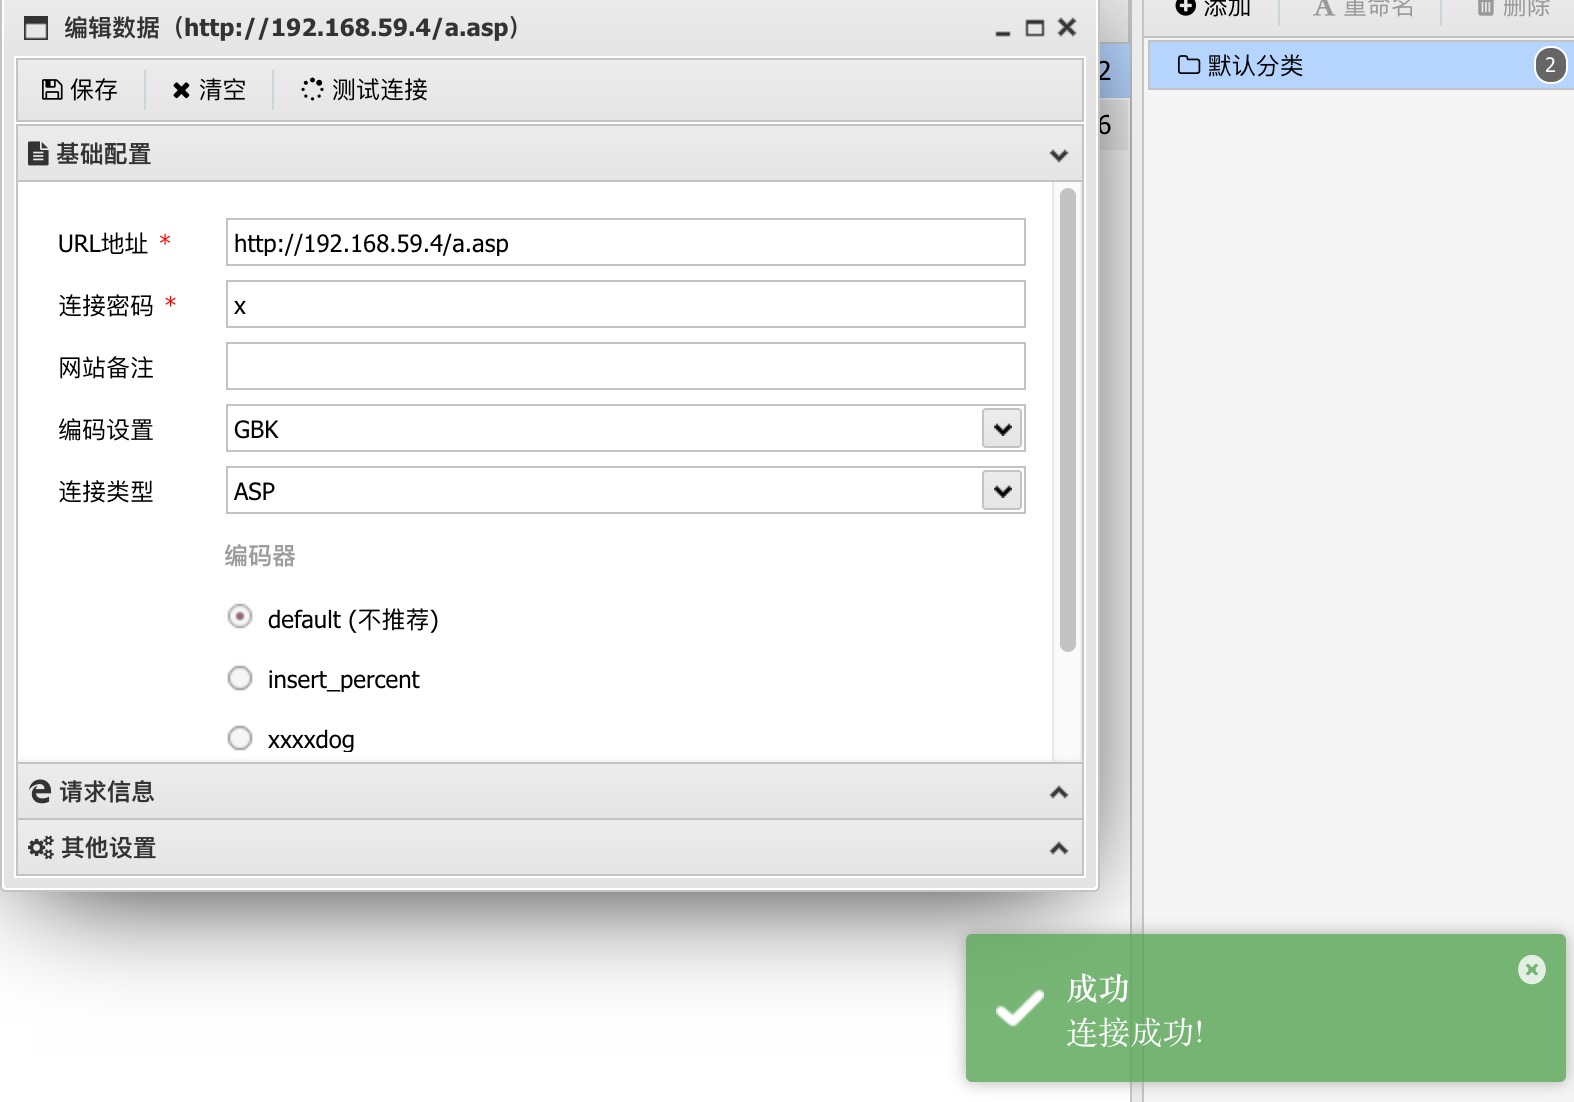This screenshot has width=1574, height=1102.
Task: Maximize the edit data dialog
Action: tap(1035, 28)
